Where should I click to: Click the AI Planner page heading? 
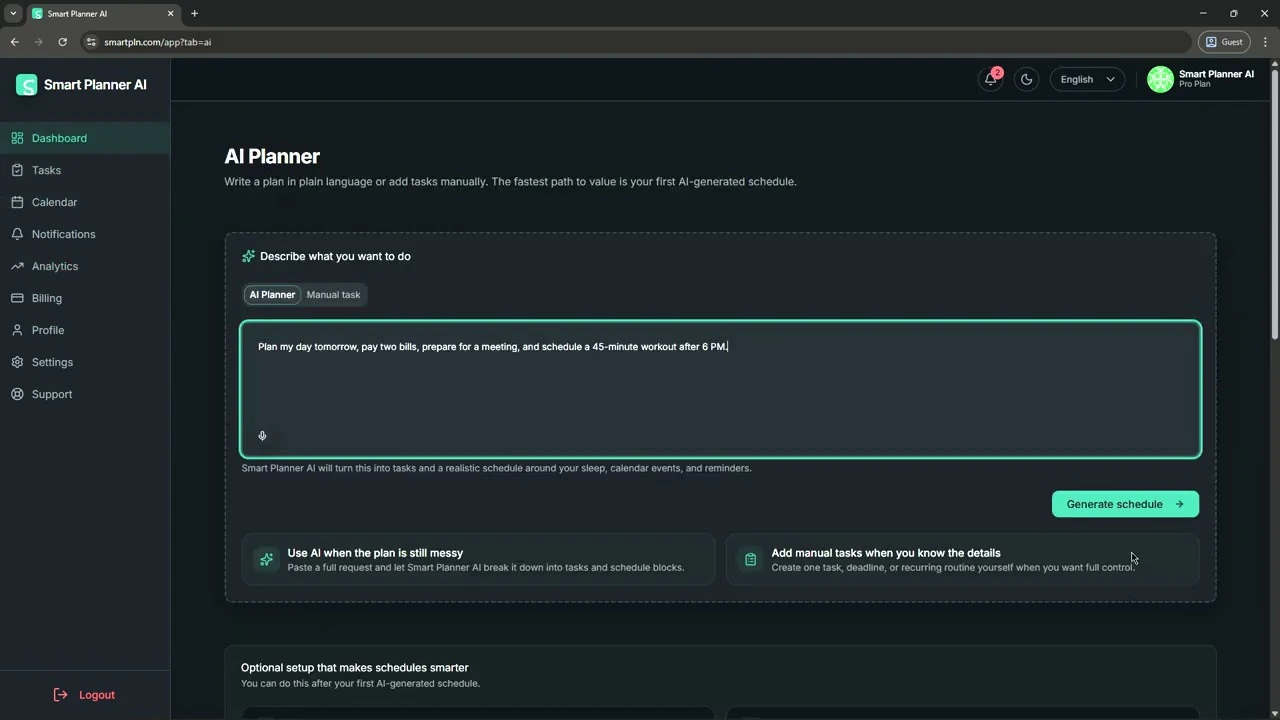[x=272, y=157]
